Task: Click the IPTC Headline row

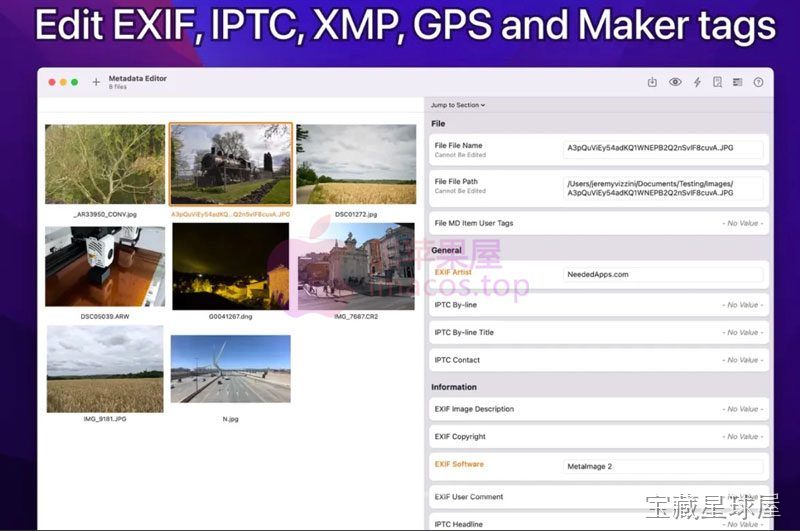Action: pos(599,523)
